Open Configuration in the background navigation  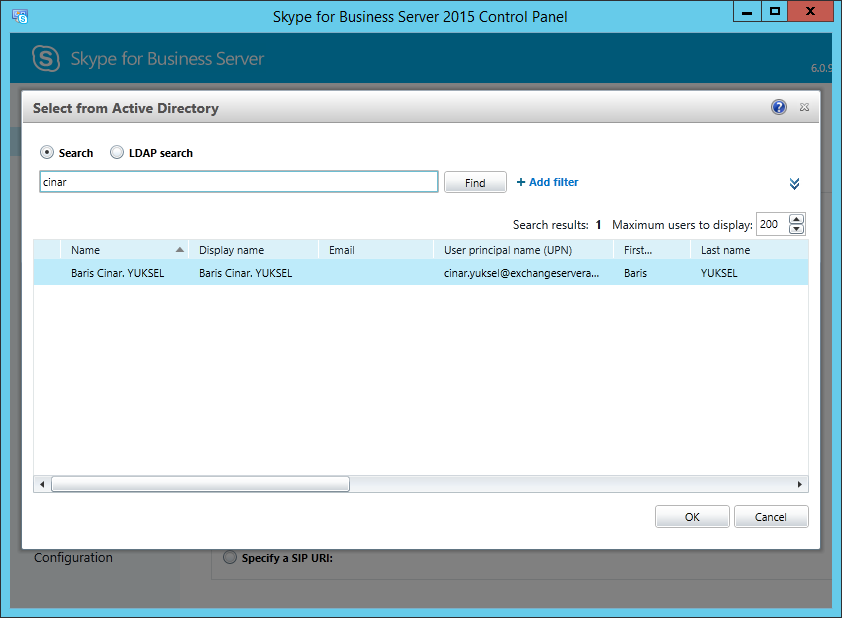pyautogui.click(x=74, y=557)
